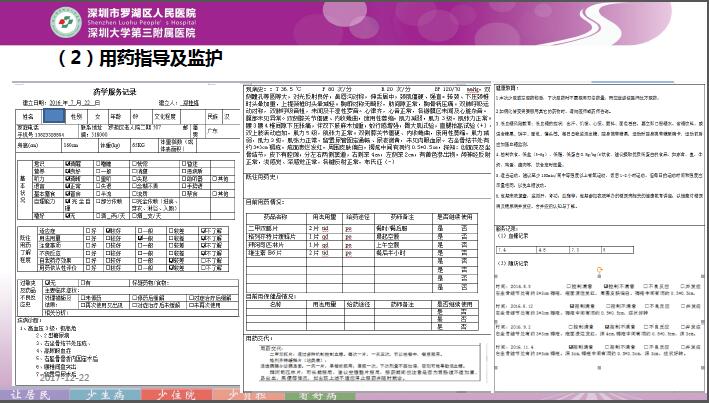Toggle the 完全自理 checked checkbox
Viewport: 709px width, 403px height.
(67, 202)
